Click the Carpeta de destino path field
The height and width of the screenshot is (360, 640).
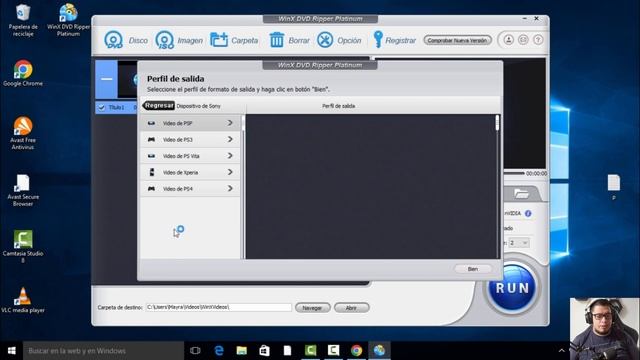coord(218,307)
